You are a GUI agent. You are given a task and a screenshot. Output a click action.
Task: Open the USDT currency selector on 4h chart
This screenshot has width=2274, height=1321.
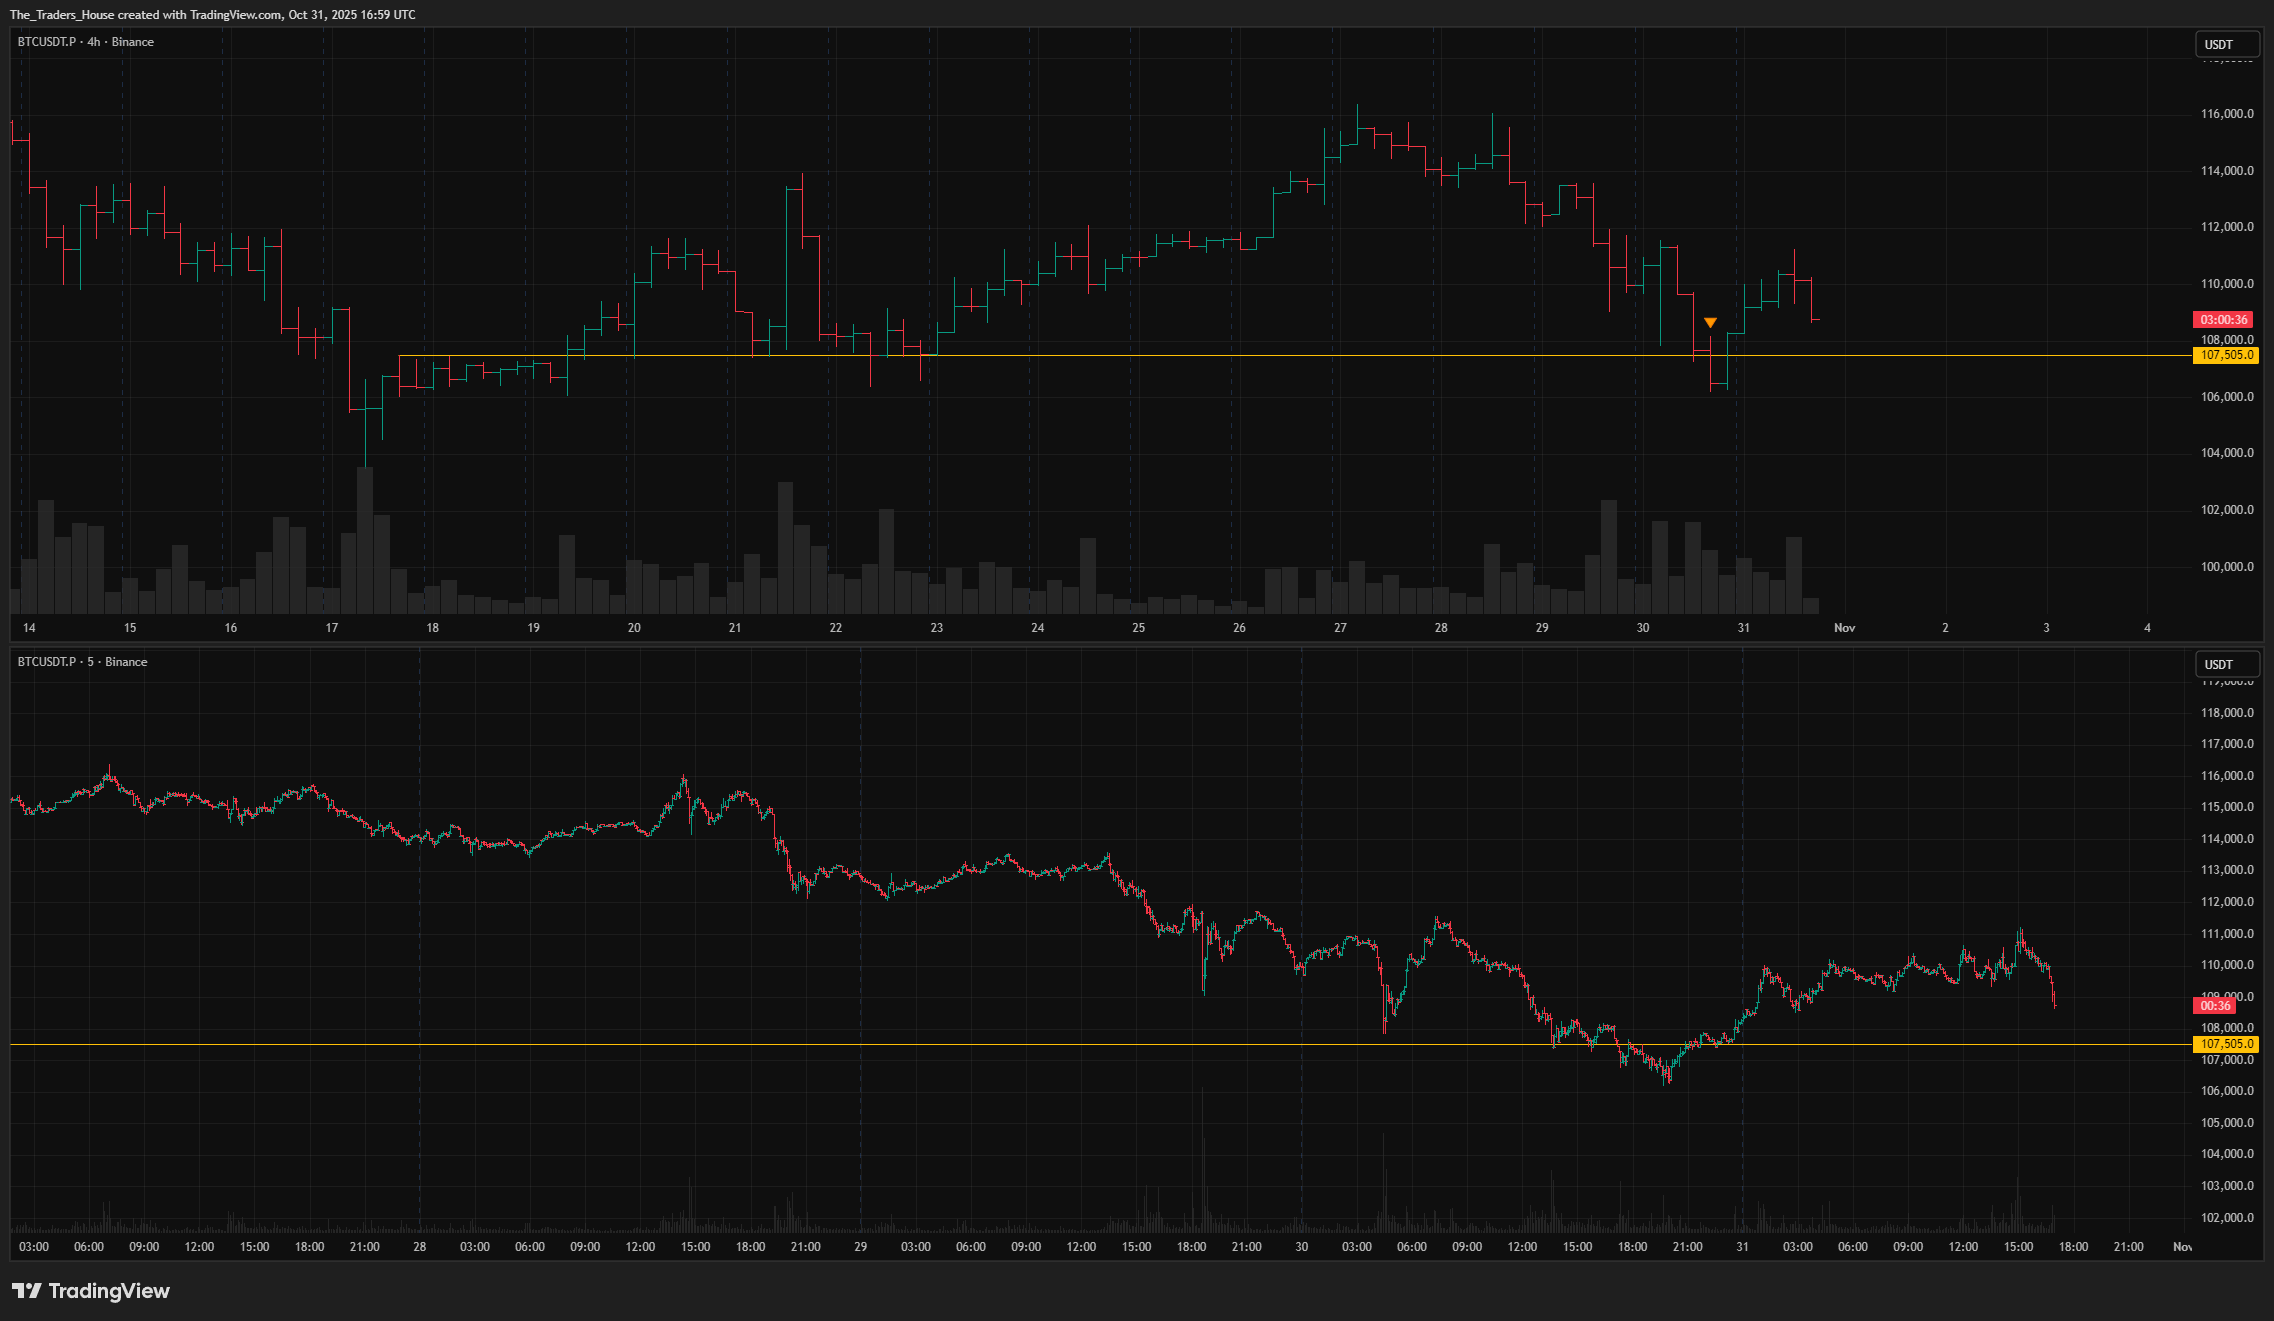tap(2227, 44)
